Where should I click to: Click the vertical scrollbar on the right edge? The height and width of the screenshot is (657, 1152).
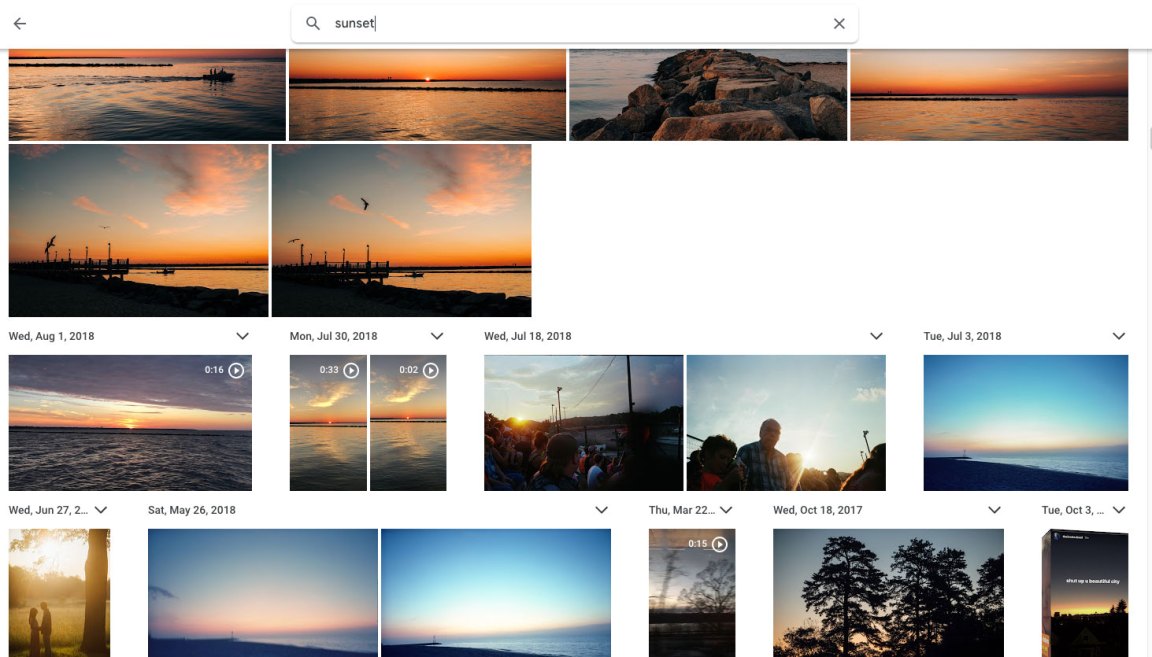click(1149, 137)
